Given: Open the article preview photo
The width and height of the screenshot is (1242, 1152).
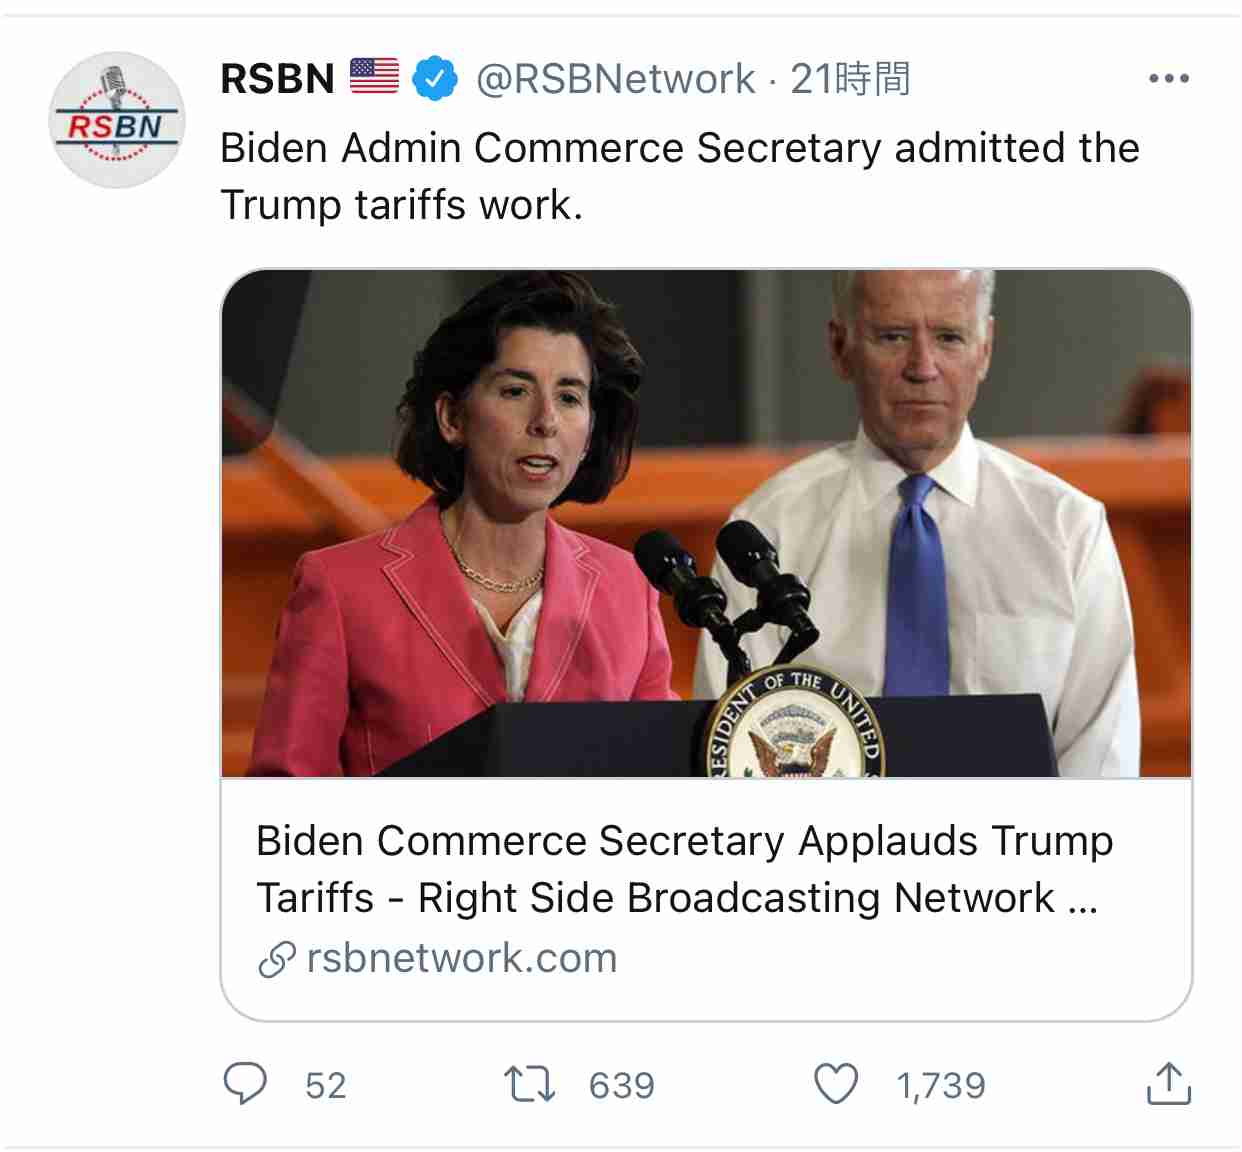Looking at the screenshot, I should point(706,500).
